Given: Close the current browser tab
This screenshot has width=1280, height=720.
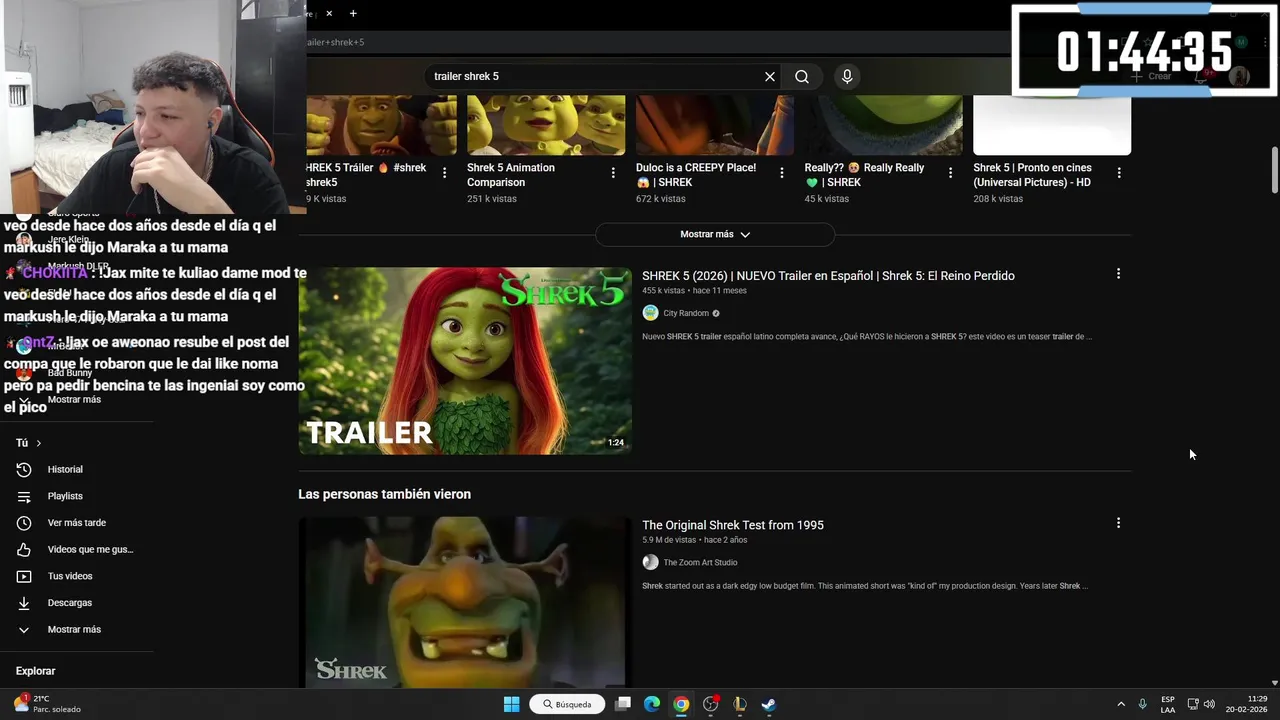Looking at the screenshot, I should (329, 13).
